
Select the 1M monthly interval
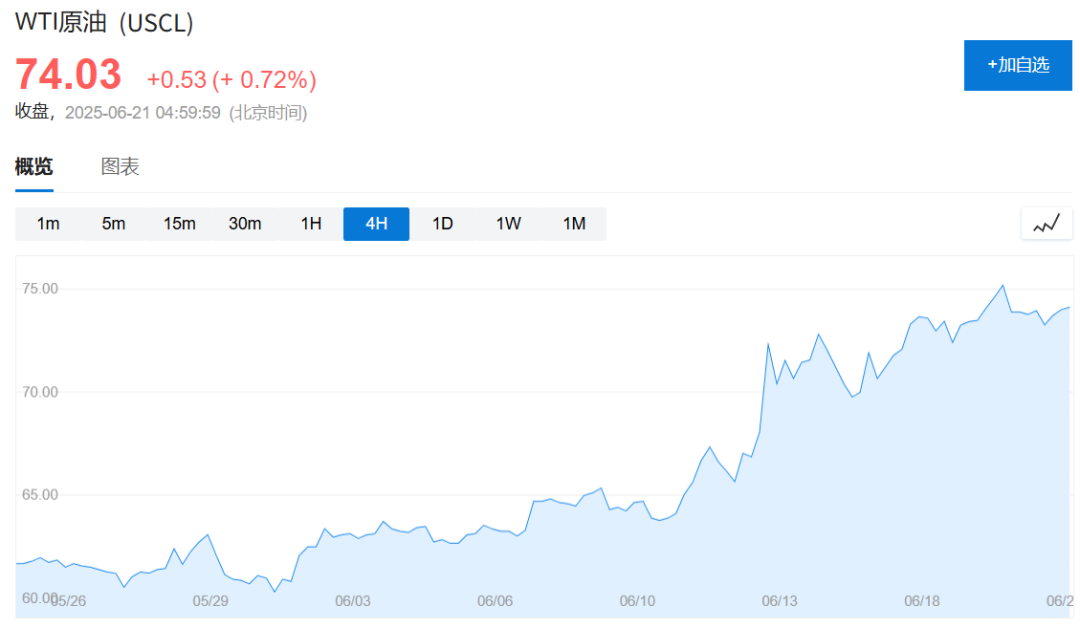click(574, 224)
